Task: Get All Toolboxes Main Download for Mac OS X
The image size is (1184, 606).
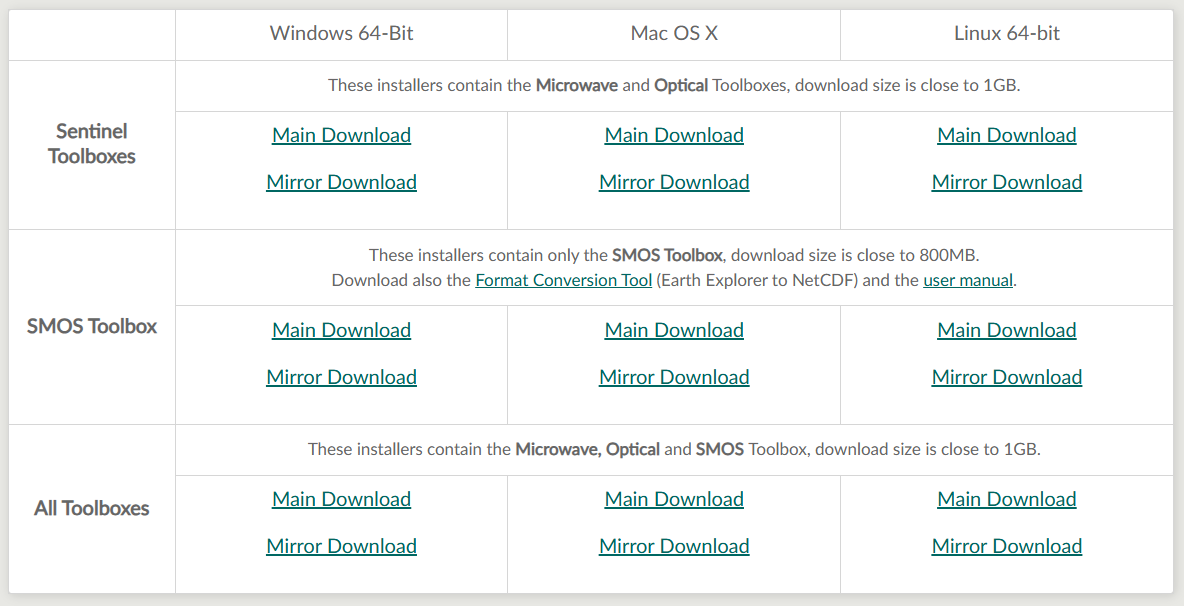Action: 674,499
